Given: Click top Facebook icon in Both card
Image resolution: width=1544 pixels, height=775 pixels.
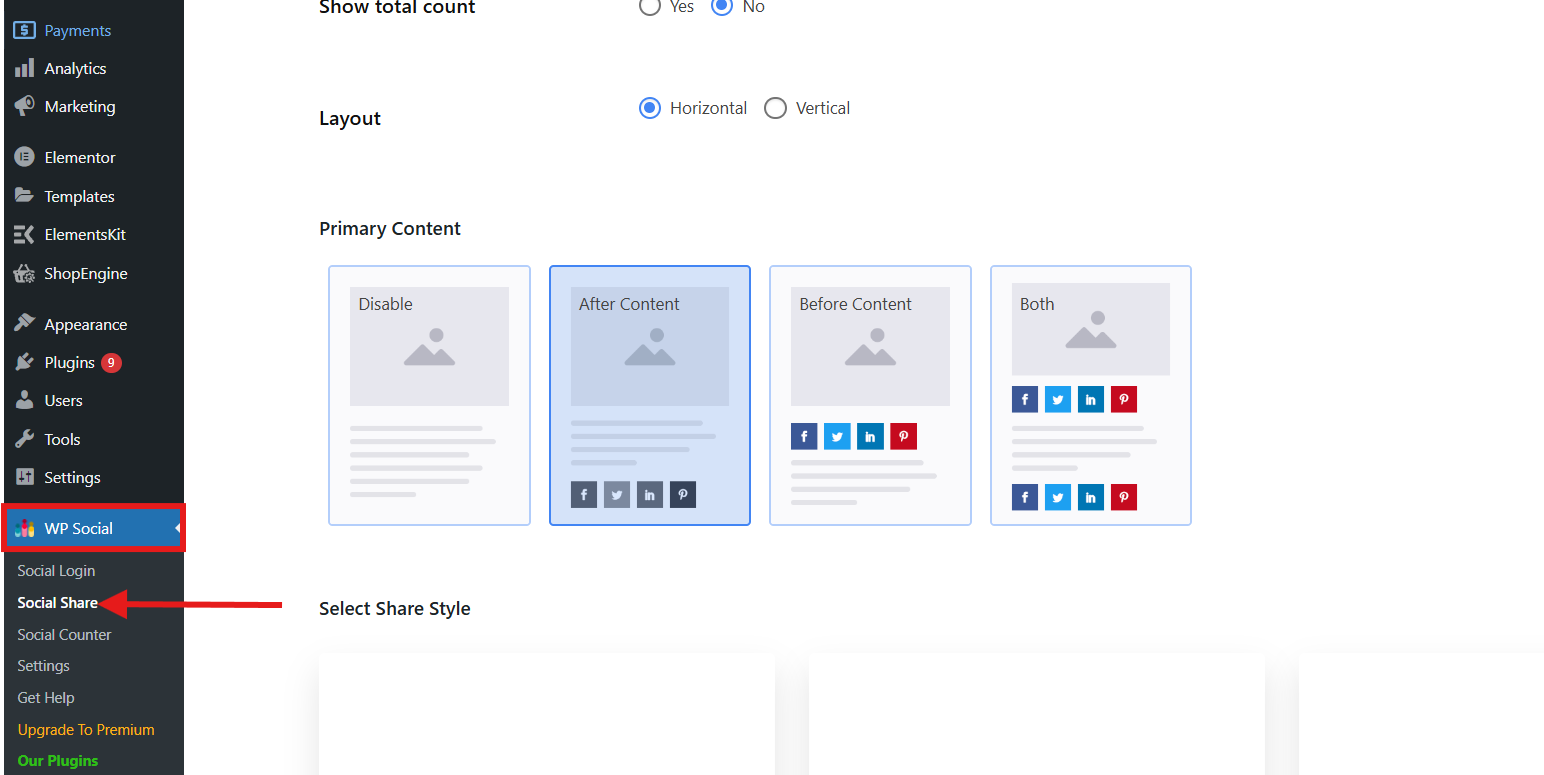Looking at the screenshot, I should pos(1025,400).
